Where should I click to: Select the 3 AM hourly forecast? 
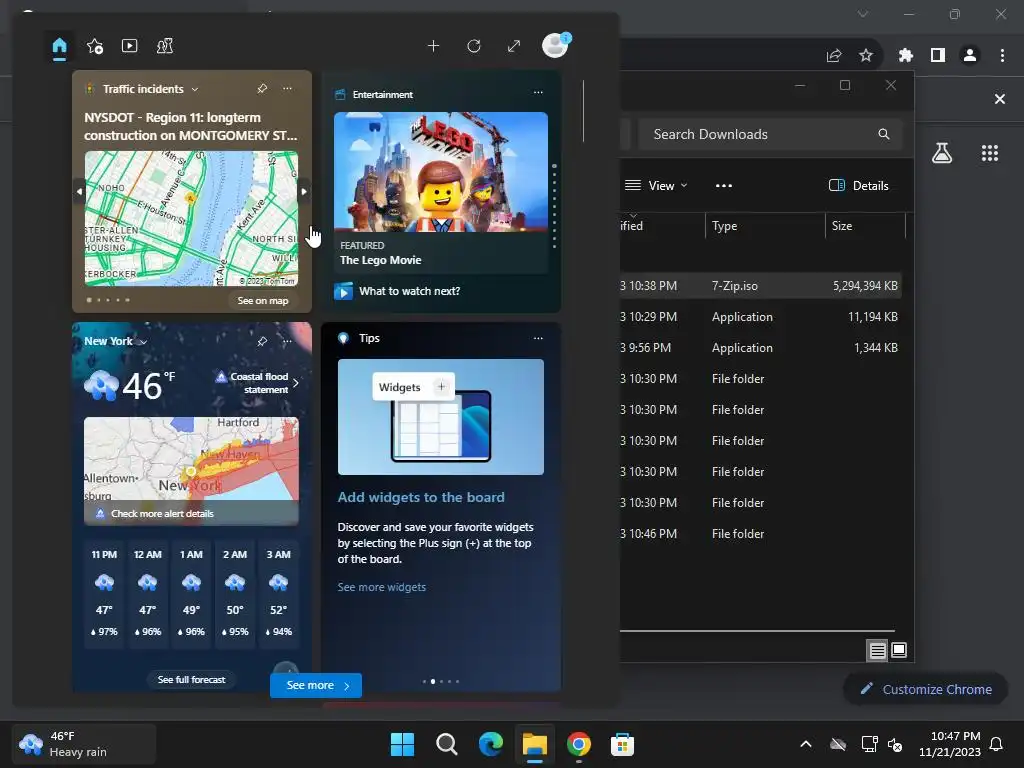point(279,593)
